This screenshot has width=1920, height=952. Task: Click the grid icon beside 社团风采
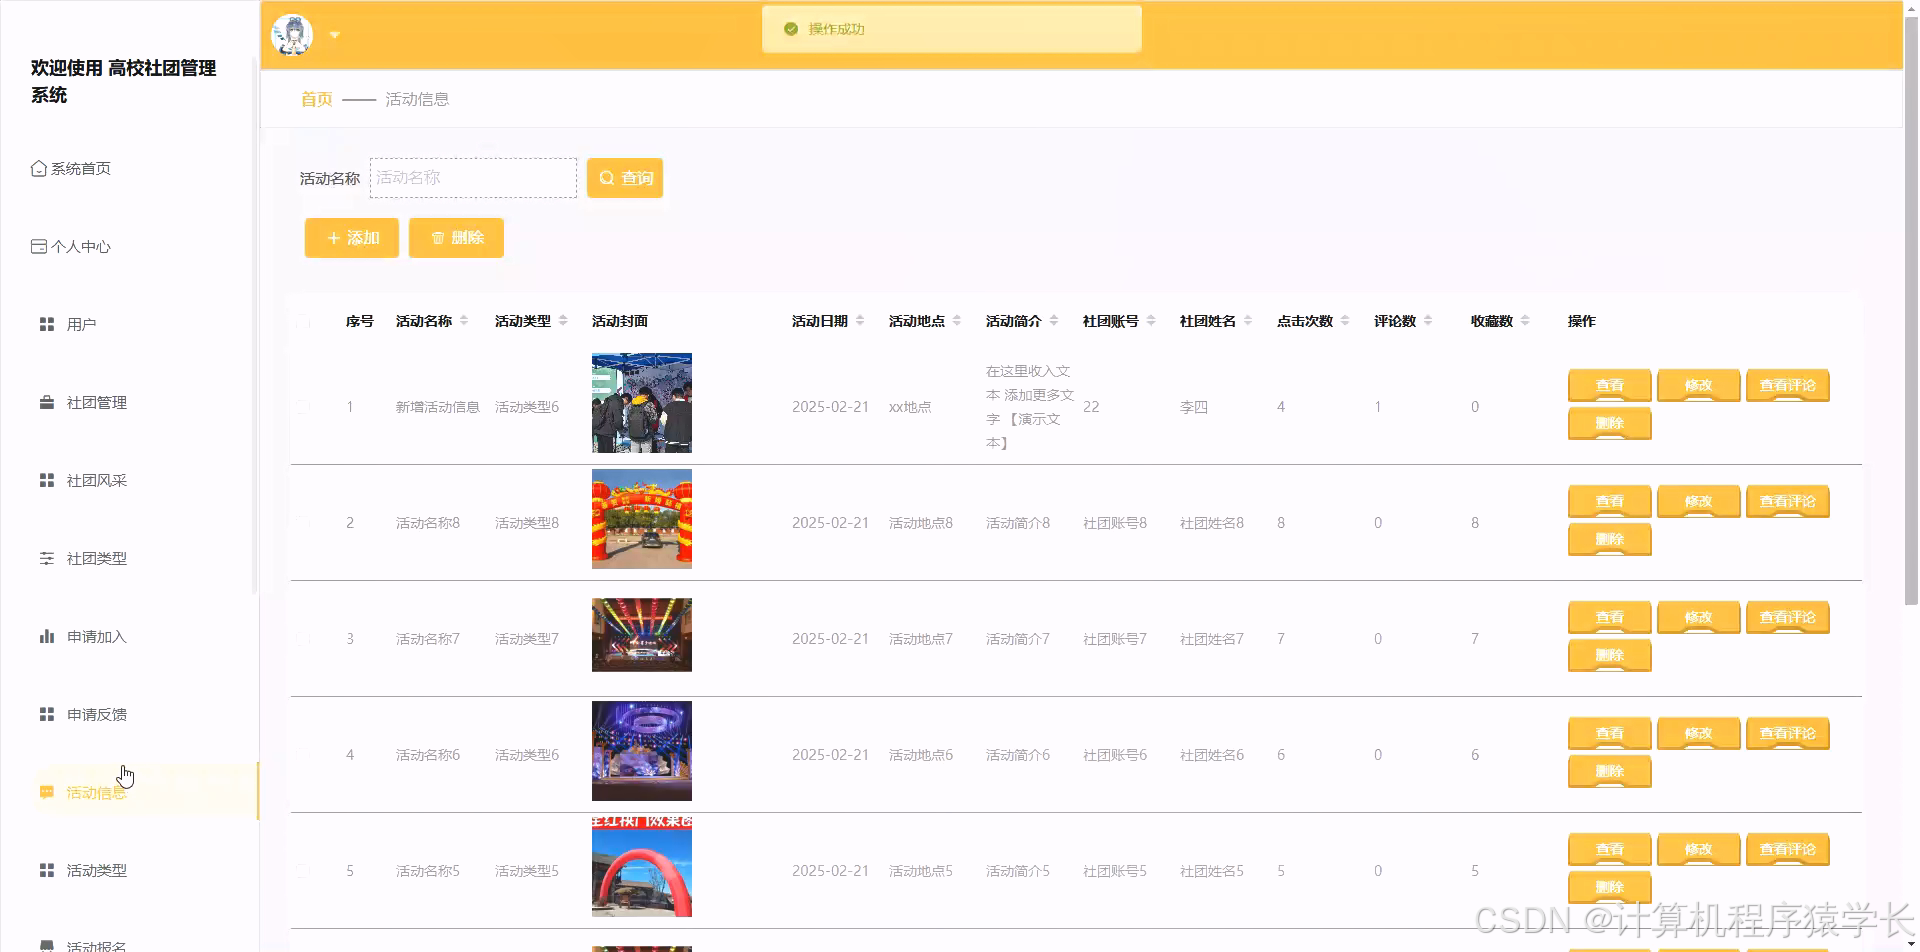coord(47,480)
